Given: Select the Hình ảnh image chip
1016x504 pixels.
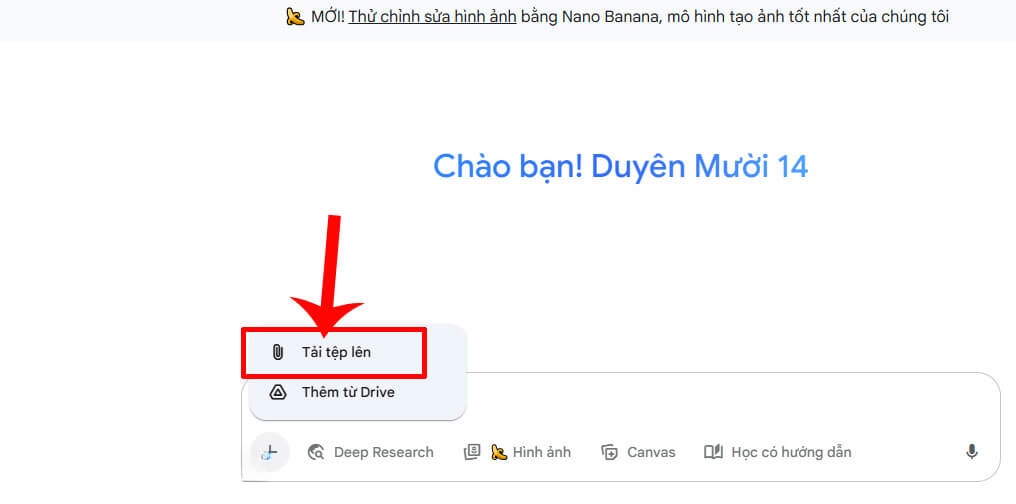Looking at the screenshot, I should [518, 452].
